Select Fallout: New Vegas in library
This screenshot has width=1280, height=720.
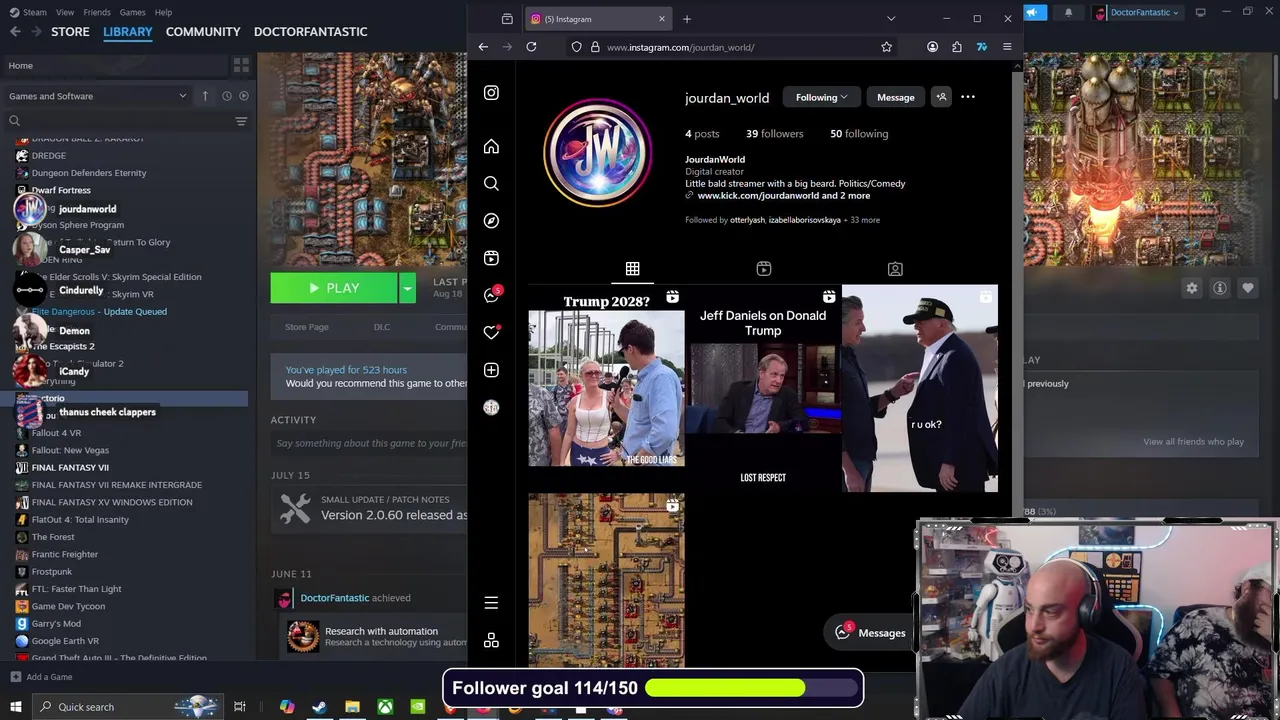(x=70, y=450)
